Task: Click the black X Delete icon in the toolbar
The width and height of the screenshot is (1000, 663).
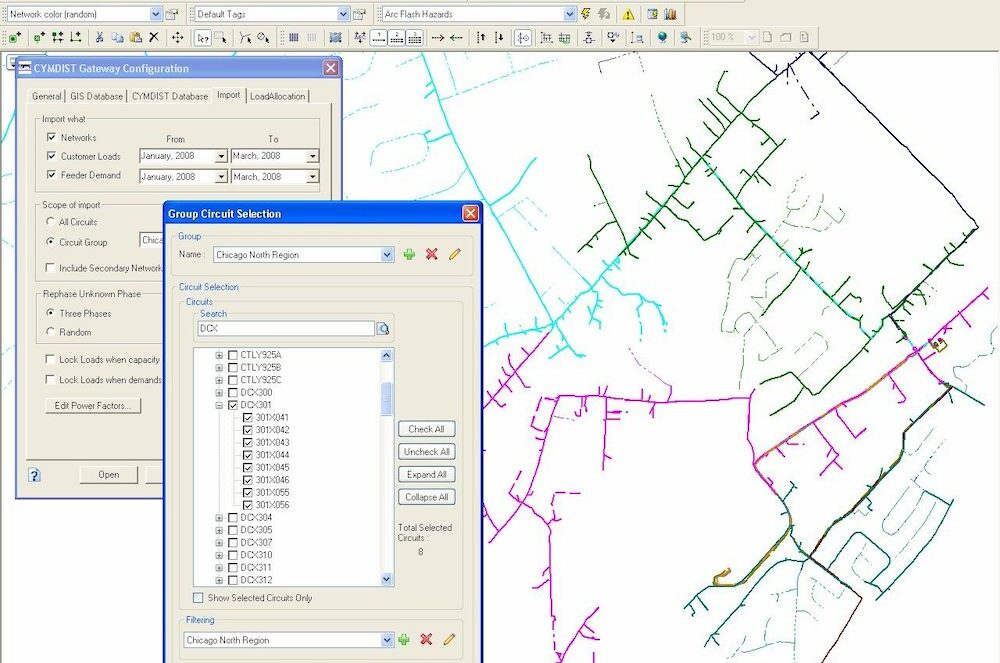Action: coord(154,38)
